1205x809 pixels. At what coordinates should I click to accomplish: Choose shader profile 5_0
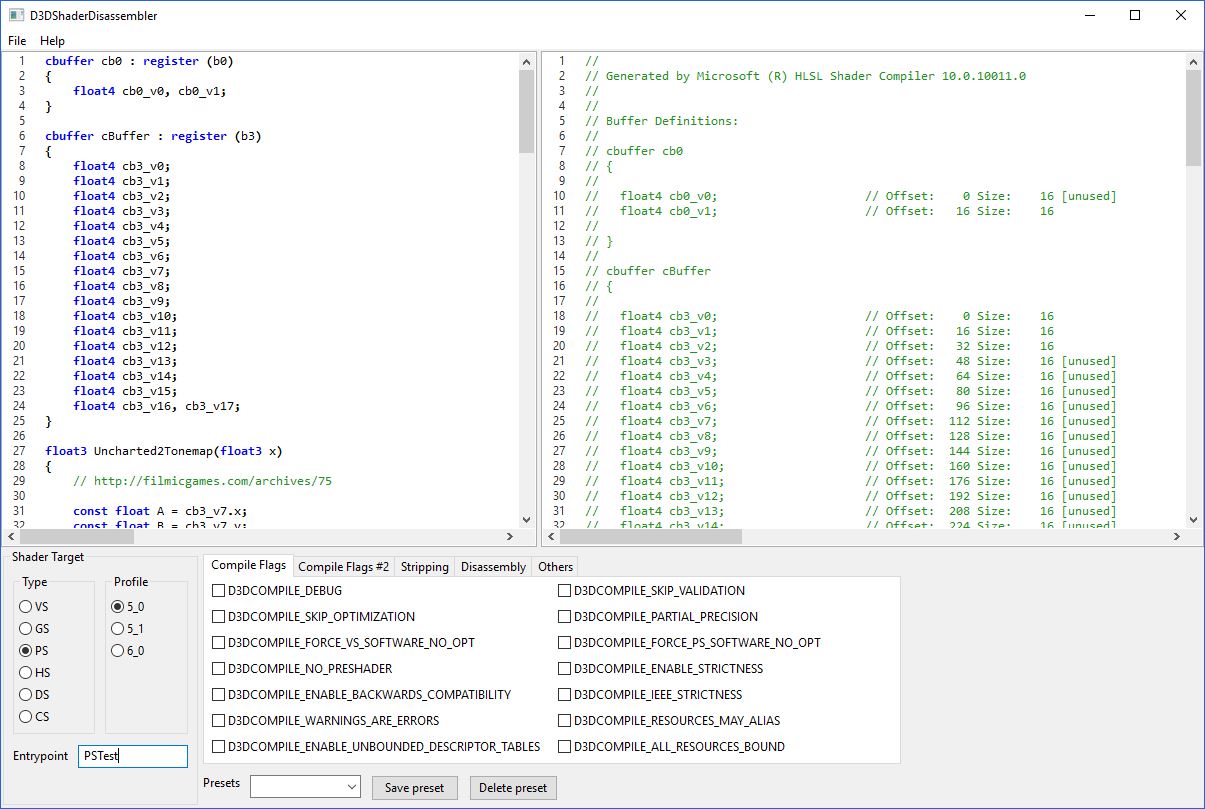129,607
